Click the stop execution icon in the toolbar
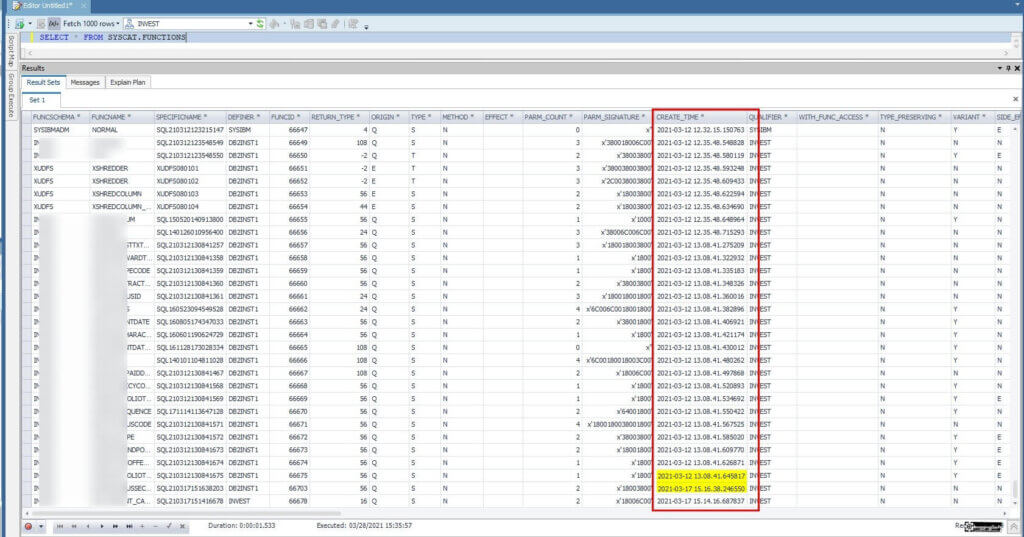Image resolution: width=1024 pixels, height=537 pixels. pos(41,24)
